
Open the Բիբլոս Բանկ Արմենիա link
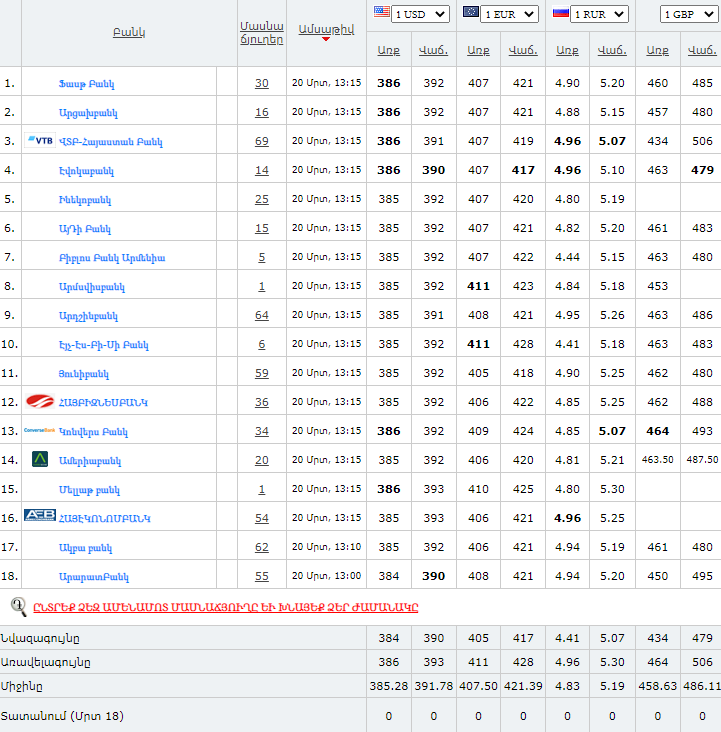tap(112, 258)
